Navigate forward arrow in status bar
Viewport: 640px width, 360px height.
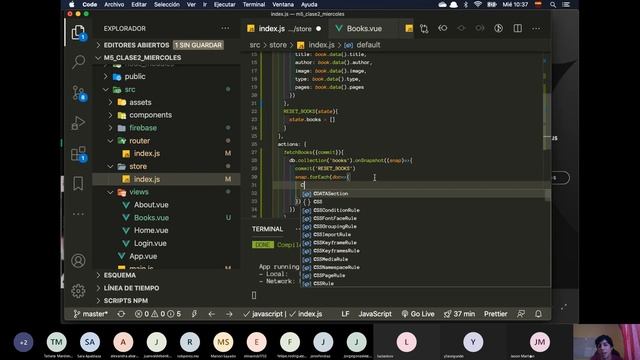click(229, 314)
